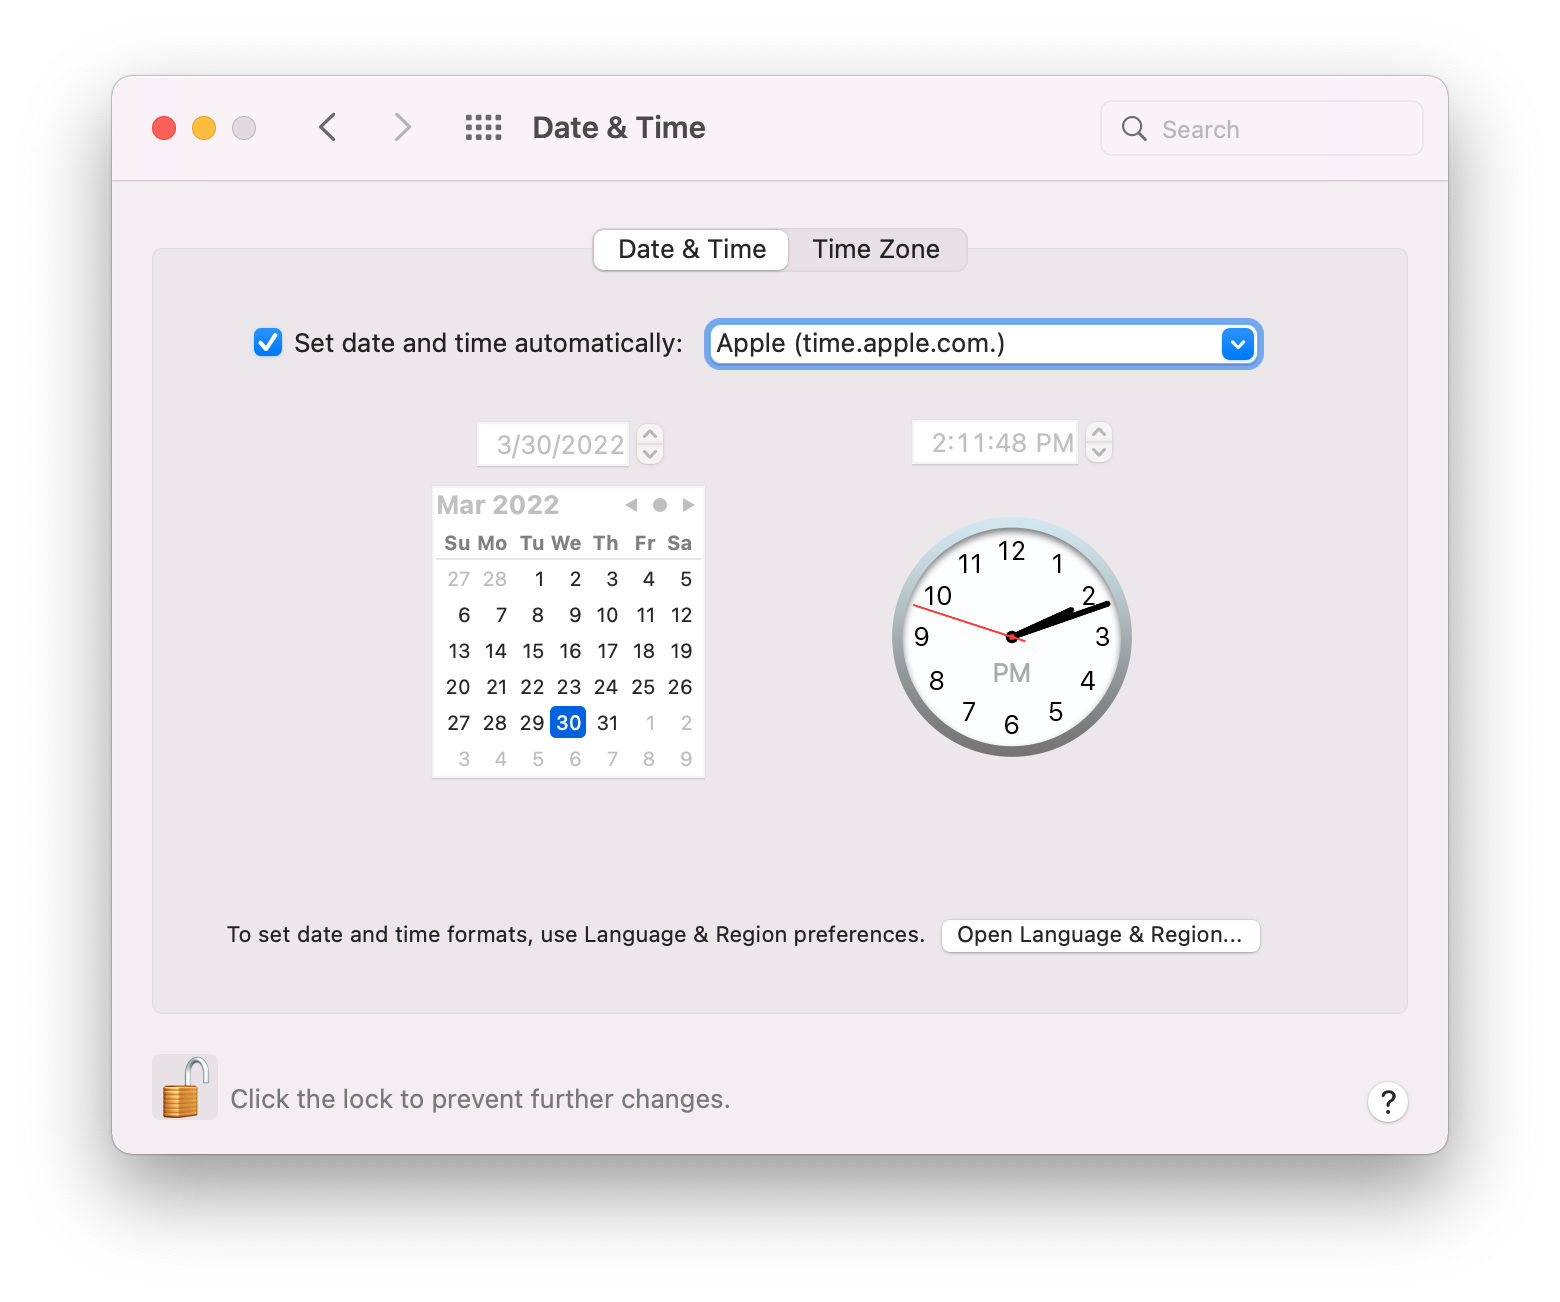This screenshot has height=1302, width=1560.
Task: Disable Set date and time automatically
Action: coord(267,343)
